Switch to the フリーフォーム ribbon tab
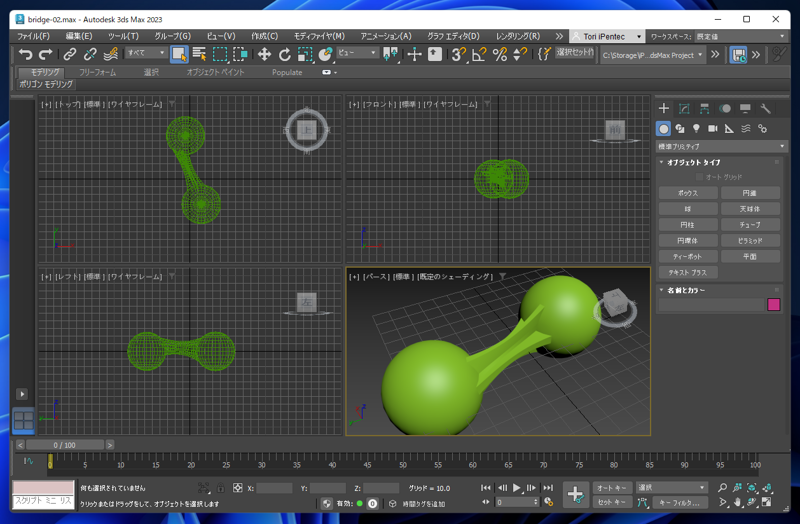800x524 pixels. click(x=97, y=72)
